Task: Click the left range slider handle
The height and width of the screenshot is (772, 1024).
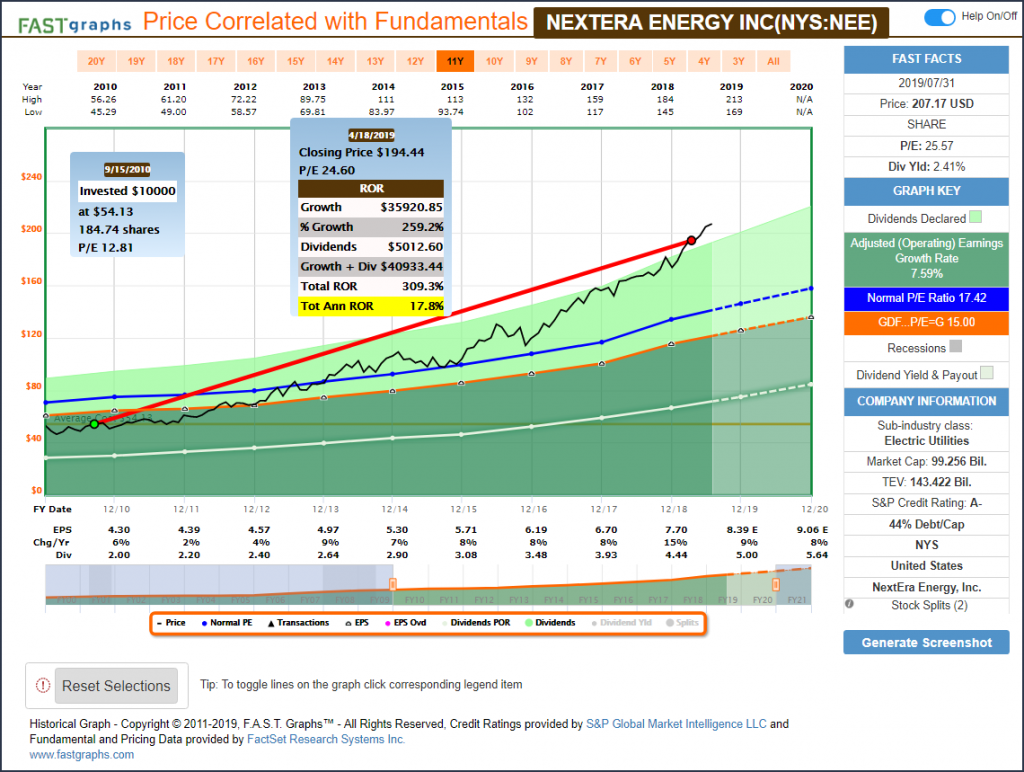Action: (393, 584)
